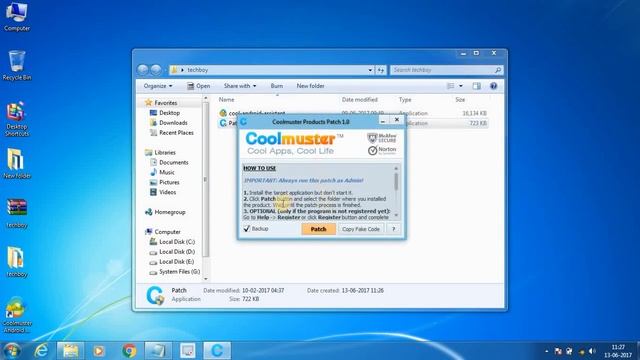Launch Internet Explorer from taskbar
This screenshot has width=640, height=360.
pos(41,351)
